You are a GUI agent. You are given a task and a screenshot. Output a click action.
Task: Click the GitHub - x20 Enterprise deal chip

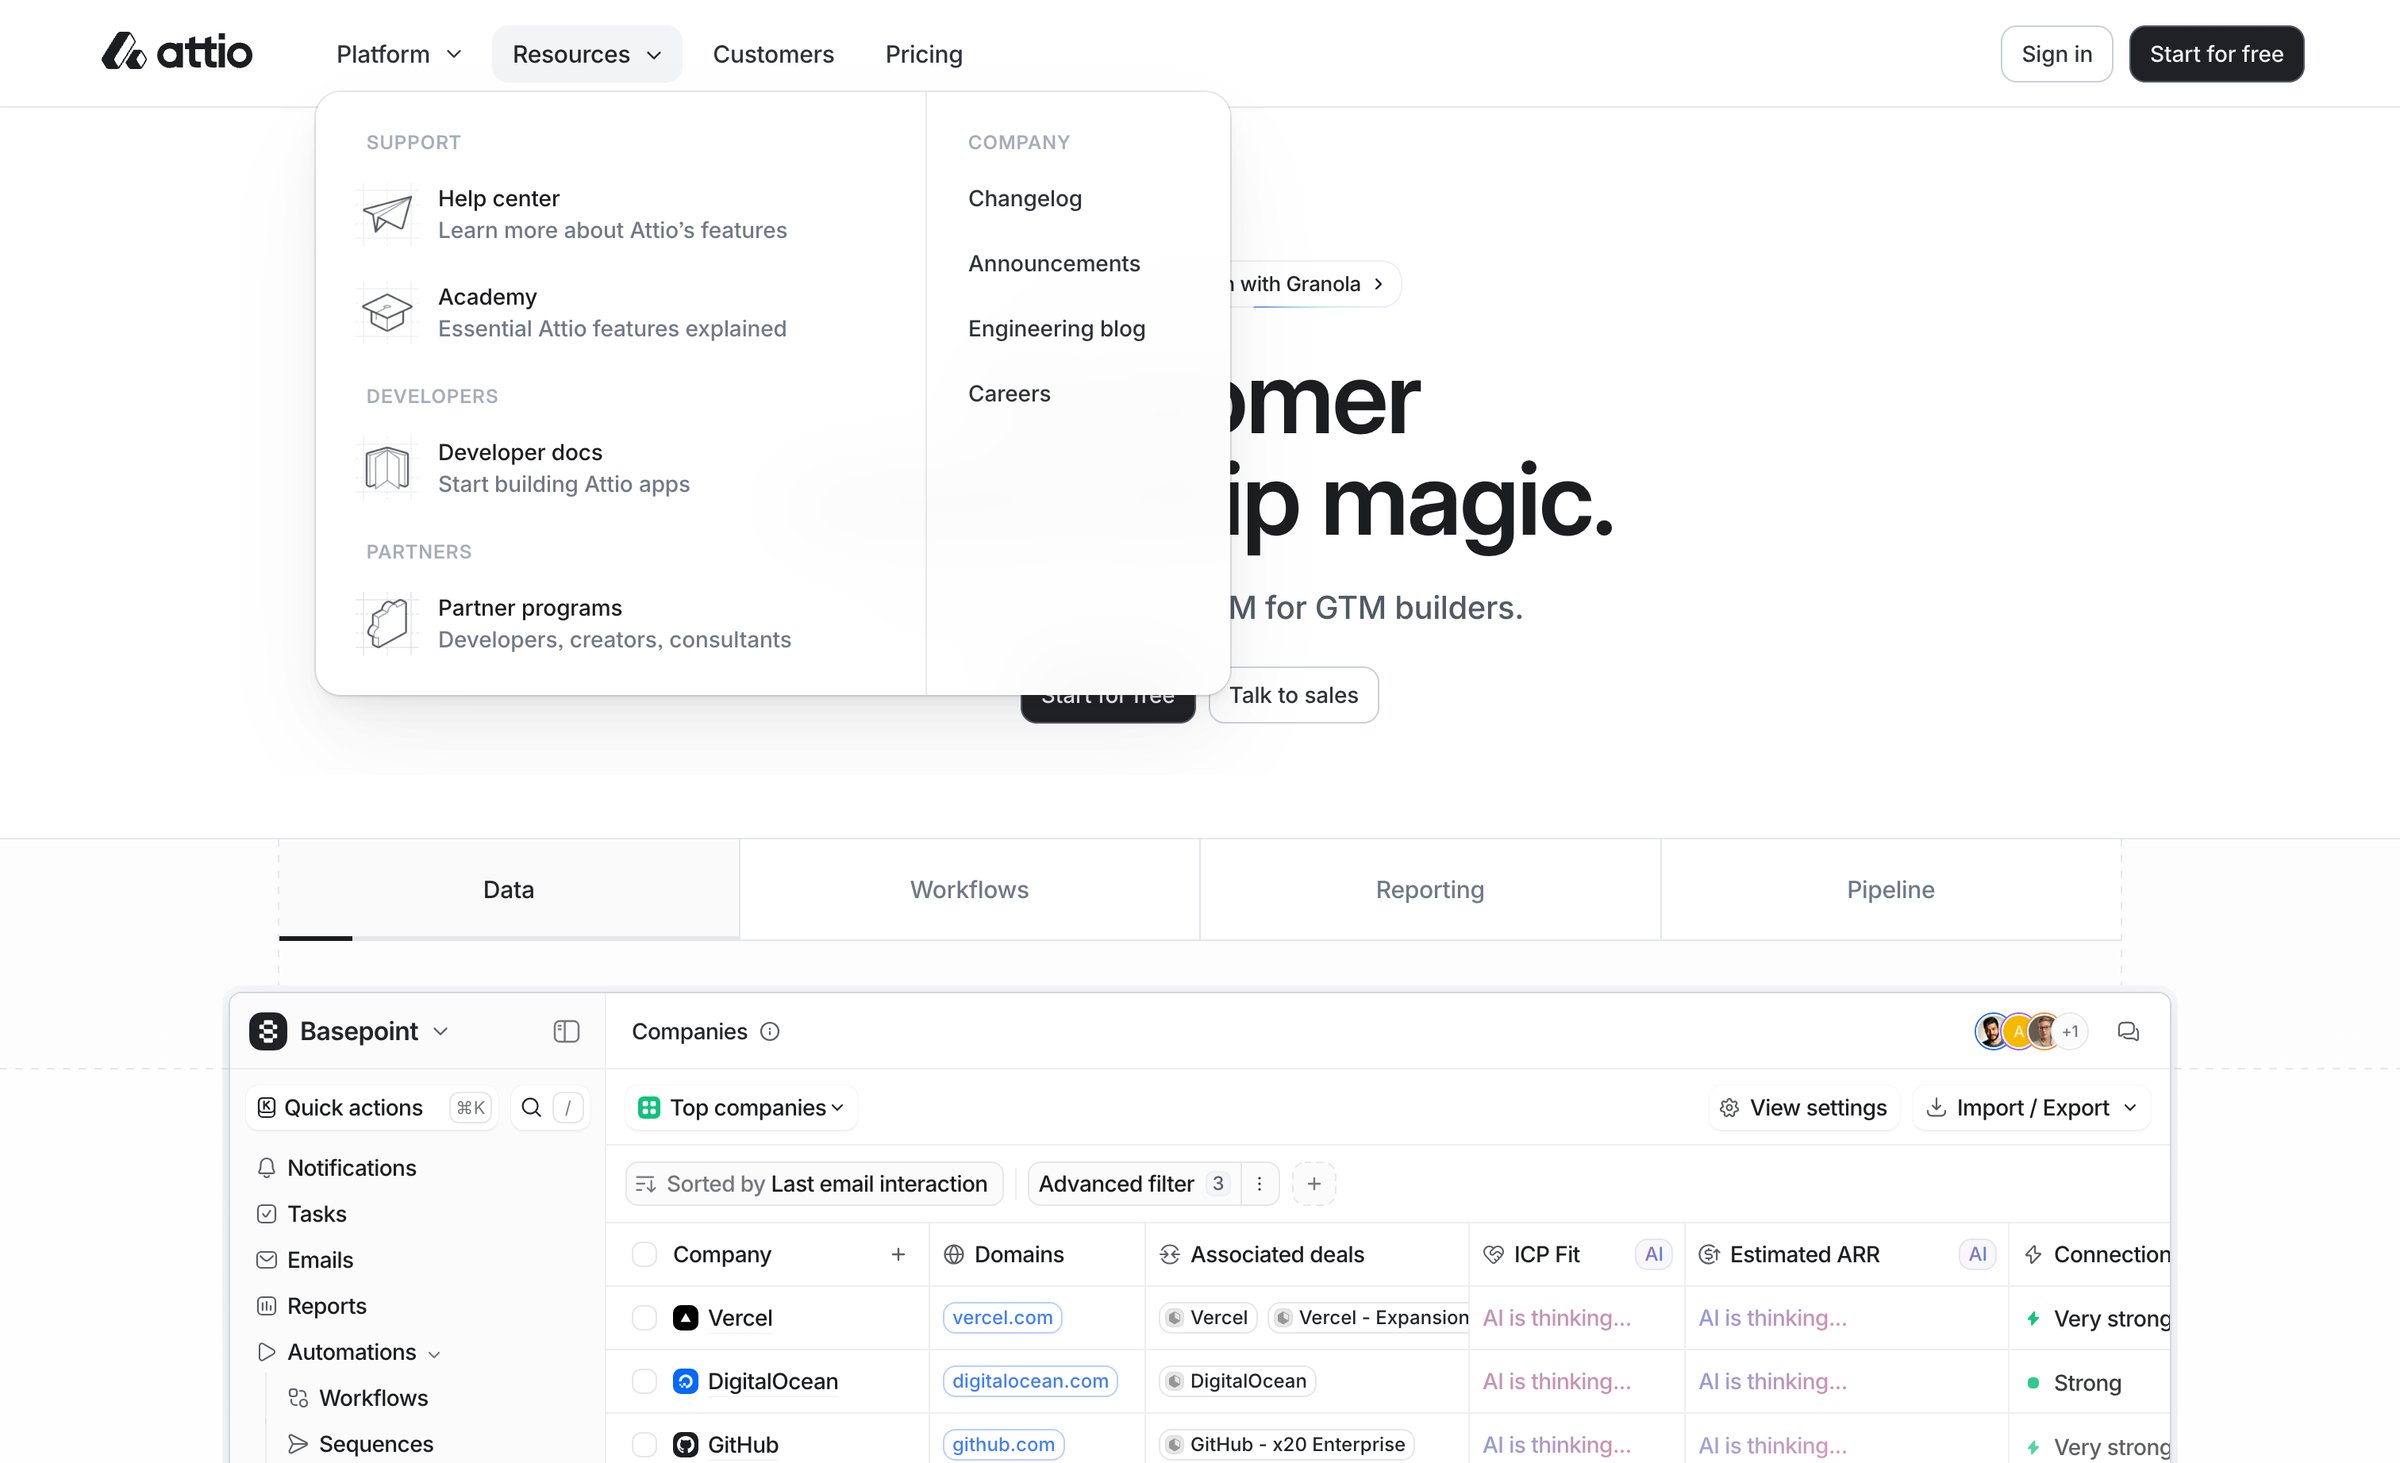[1286, 1445]
